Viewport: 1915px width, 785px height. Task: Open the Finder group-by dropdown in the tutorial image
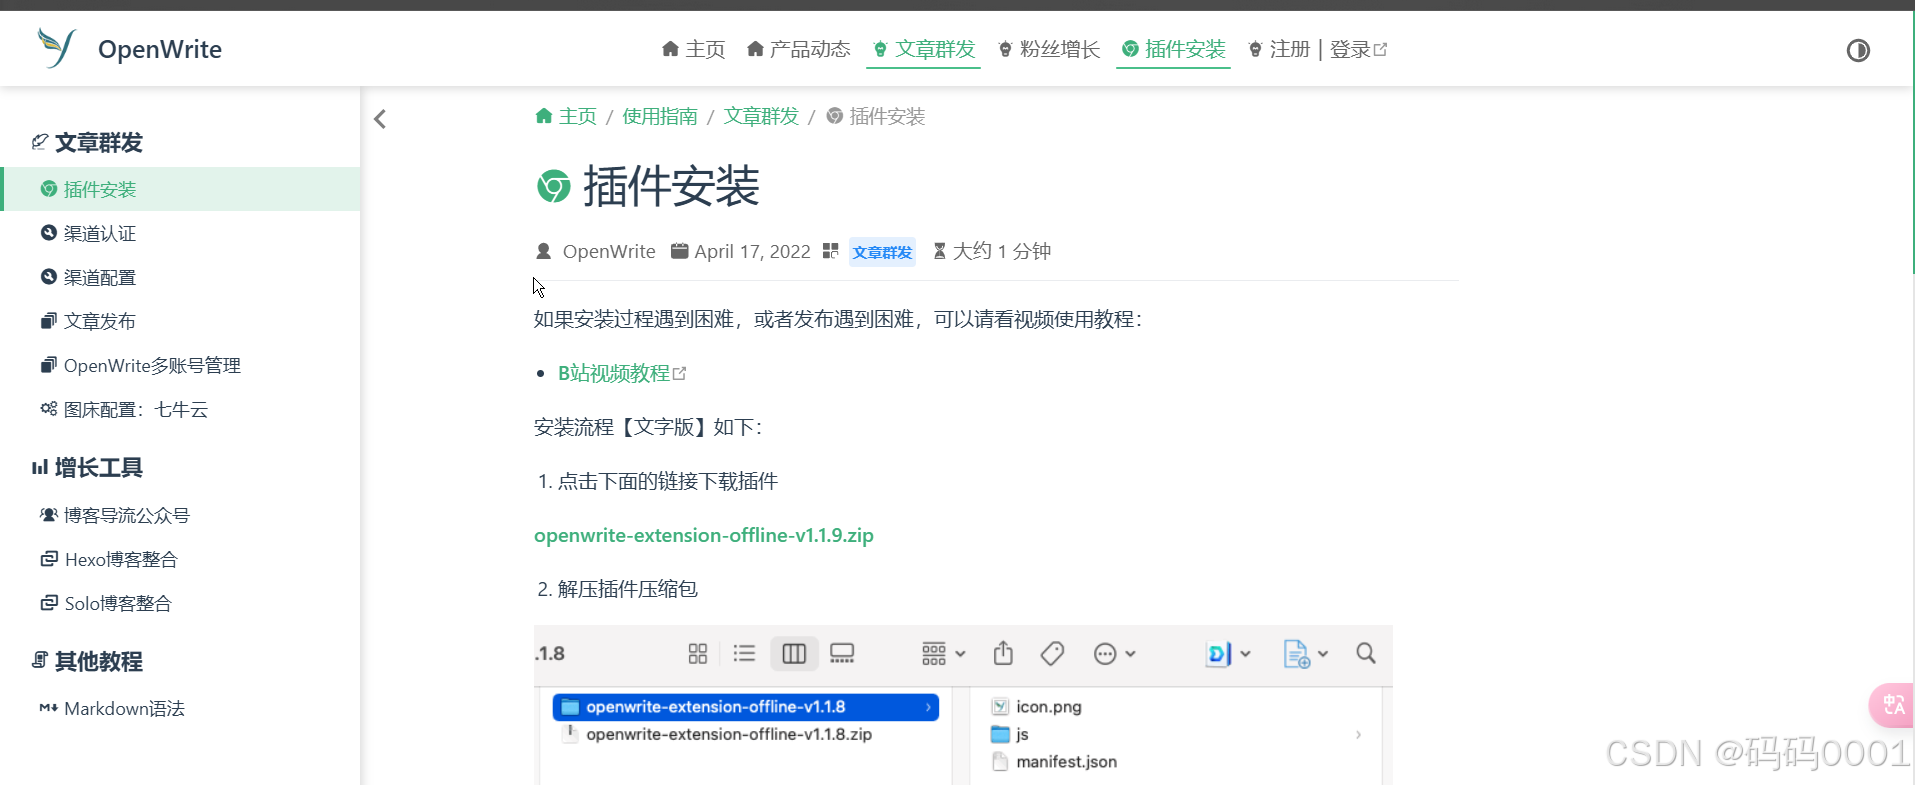pos(943,654)
